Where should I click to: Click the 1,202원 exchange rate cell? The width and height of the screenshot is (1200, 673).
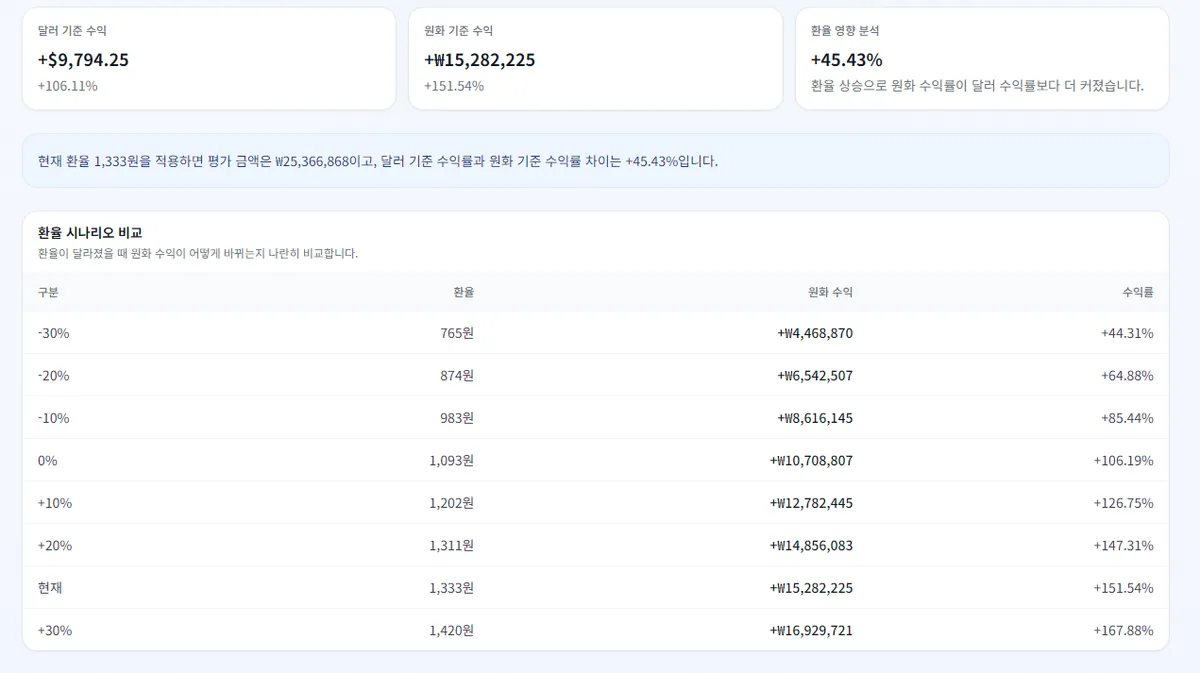[451, 503]
